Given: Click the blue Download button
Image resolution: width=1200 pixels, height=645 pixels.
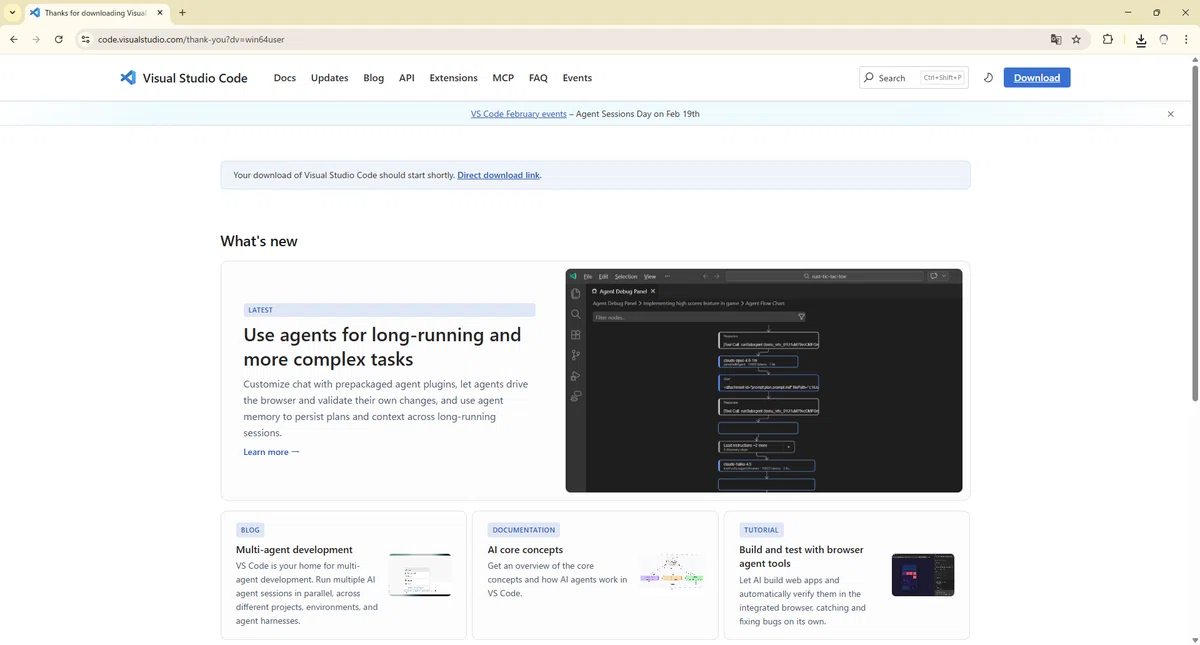Looking at the screenshot, I should click(1037, 78).
